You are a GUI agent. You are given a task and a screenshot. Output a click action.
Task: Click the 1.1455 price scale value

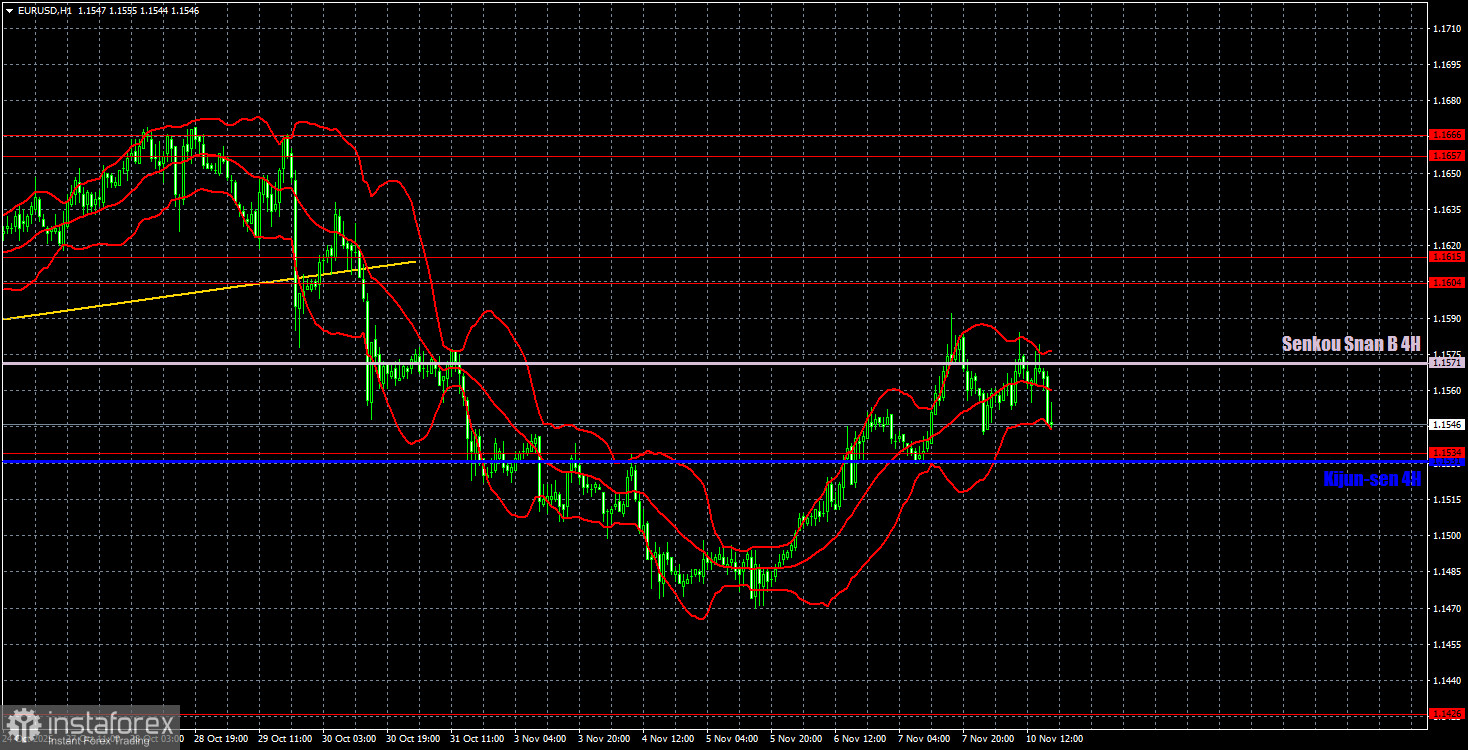tap(1446, 645)
